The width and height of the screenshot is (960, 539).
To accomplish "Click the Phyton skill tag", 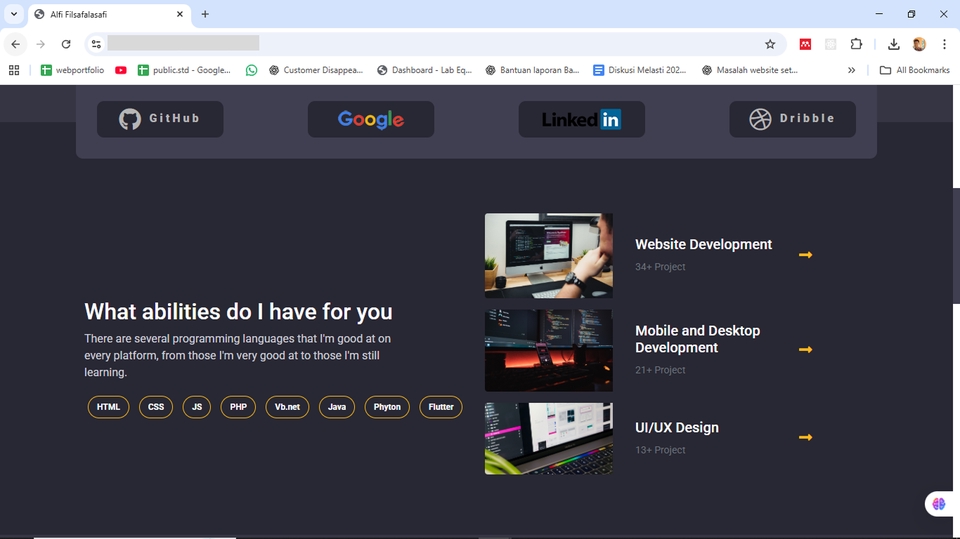I will coord(387,407).
